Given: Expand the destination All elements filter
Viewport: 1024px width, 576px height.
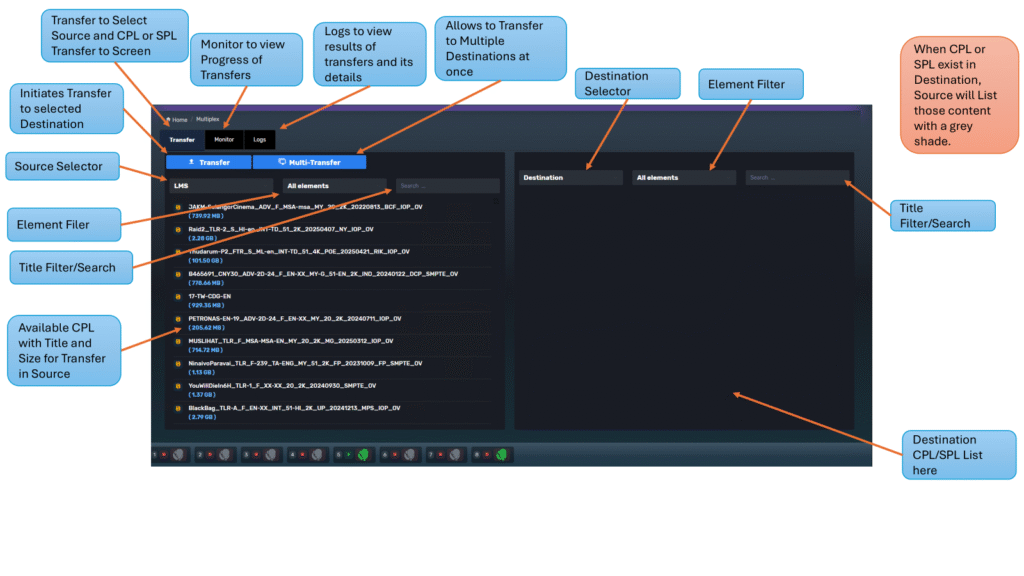Looking at the screenshot, I should pyautogui.click(x=685, y=178).
